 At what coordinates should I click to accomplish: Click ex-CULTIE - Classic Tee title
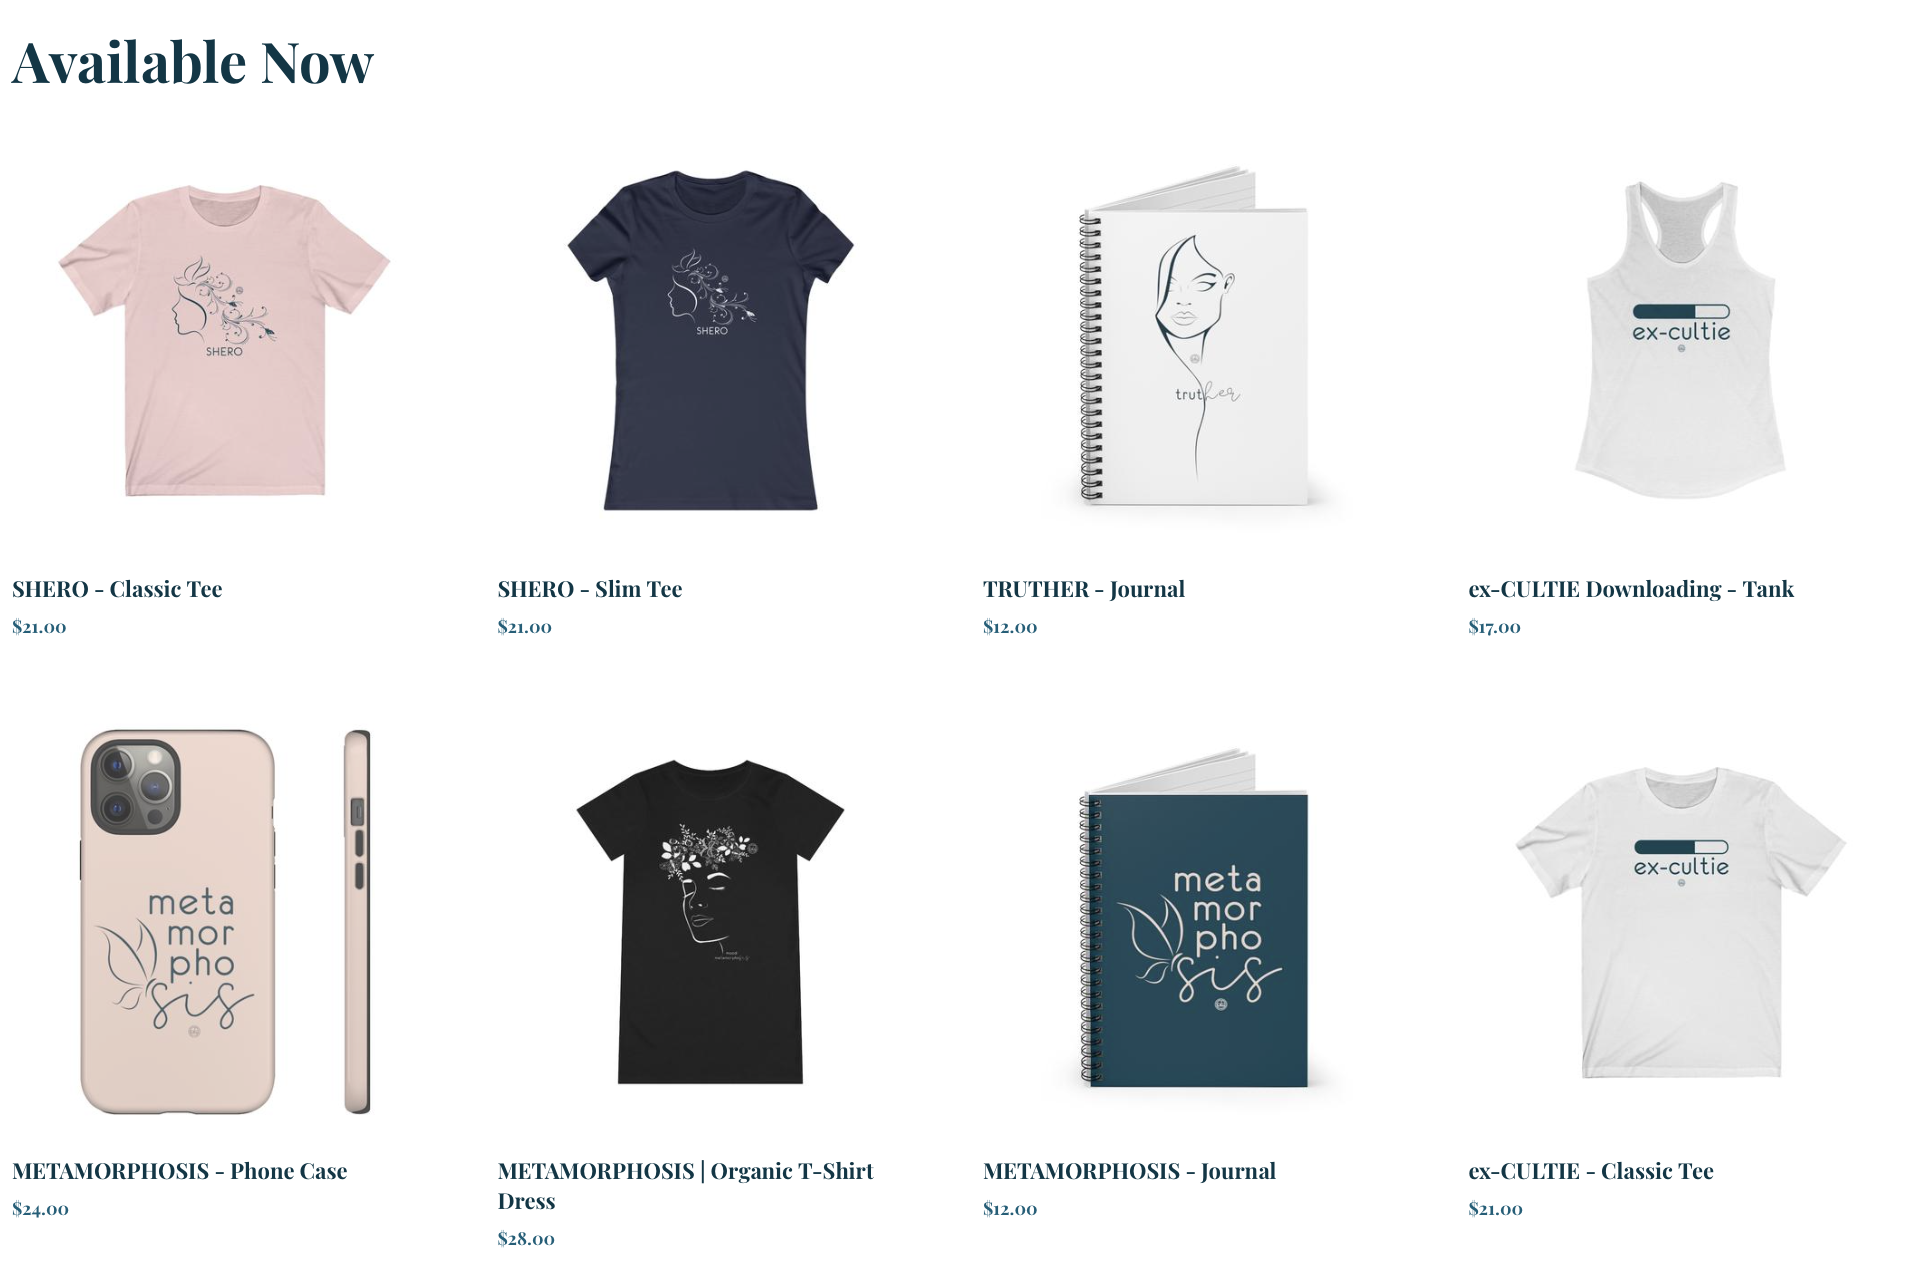tap(1591, 1171)
